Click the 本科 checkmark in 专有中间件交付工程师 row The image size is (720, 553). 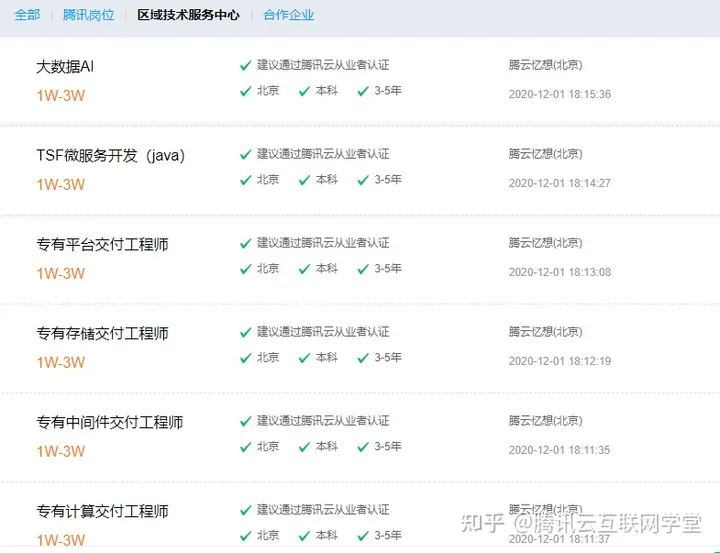(x=304, y=447)
